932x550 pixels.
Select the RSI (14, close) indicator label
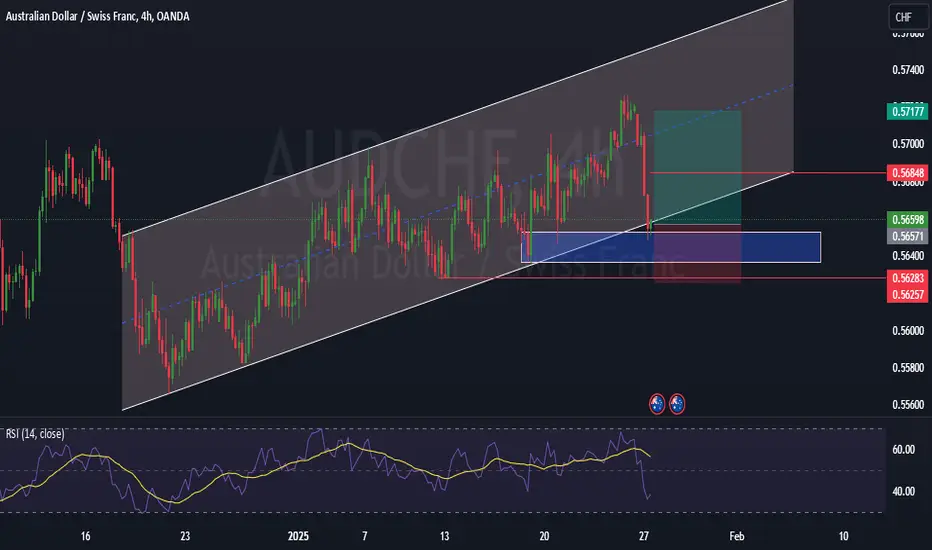click(x=35, y=434)
